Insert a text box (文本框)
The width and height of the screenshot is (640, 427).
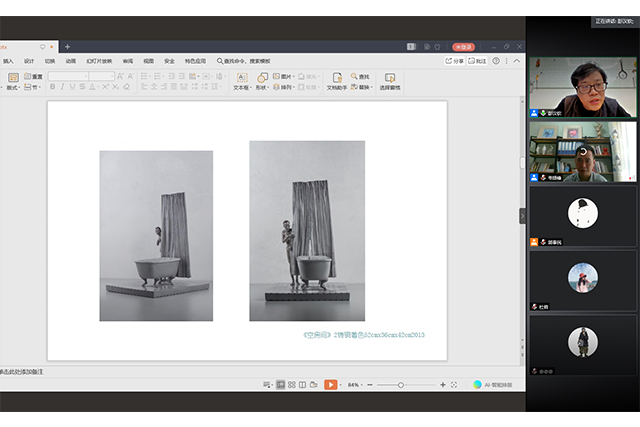click(x=241, y=80)
